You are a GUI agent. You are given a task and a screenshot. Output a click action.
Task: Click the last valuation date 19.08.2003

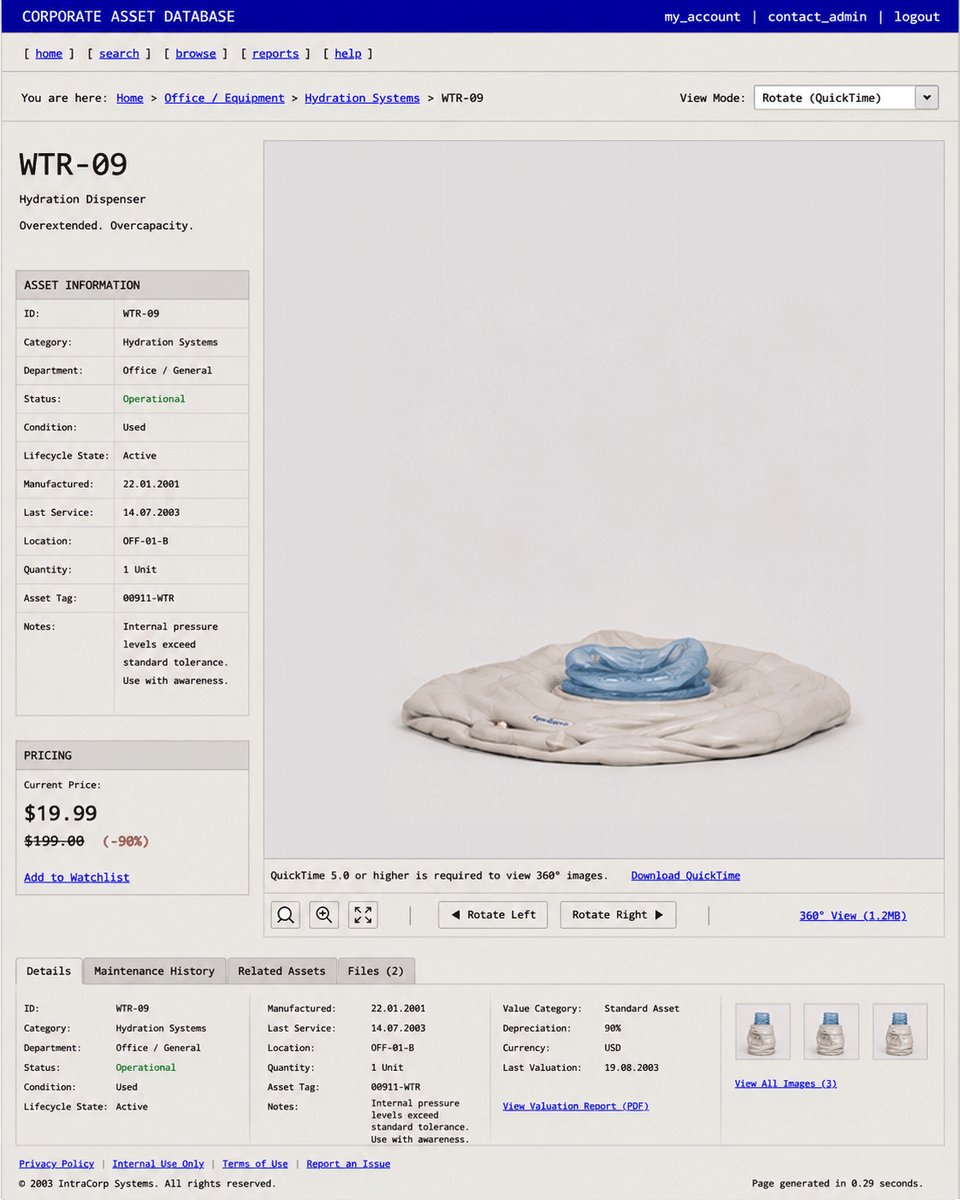(632, 1068)
